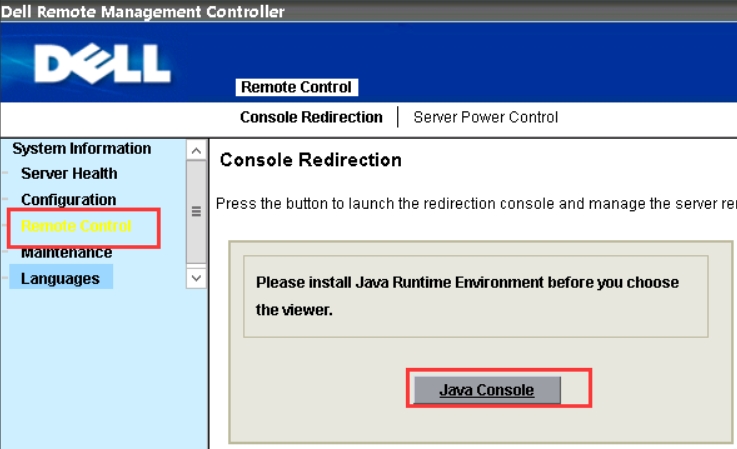Click the Dell Remote Management Controller title

tap(143, 11)
